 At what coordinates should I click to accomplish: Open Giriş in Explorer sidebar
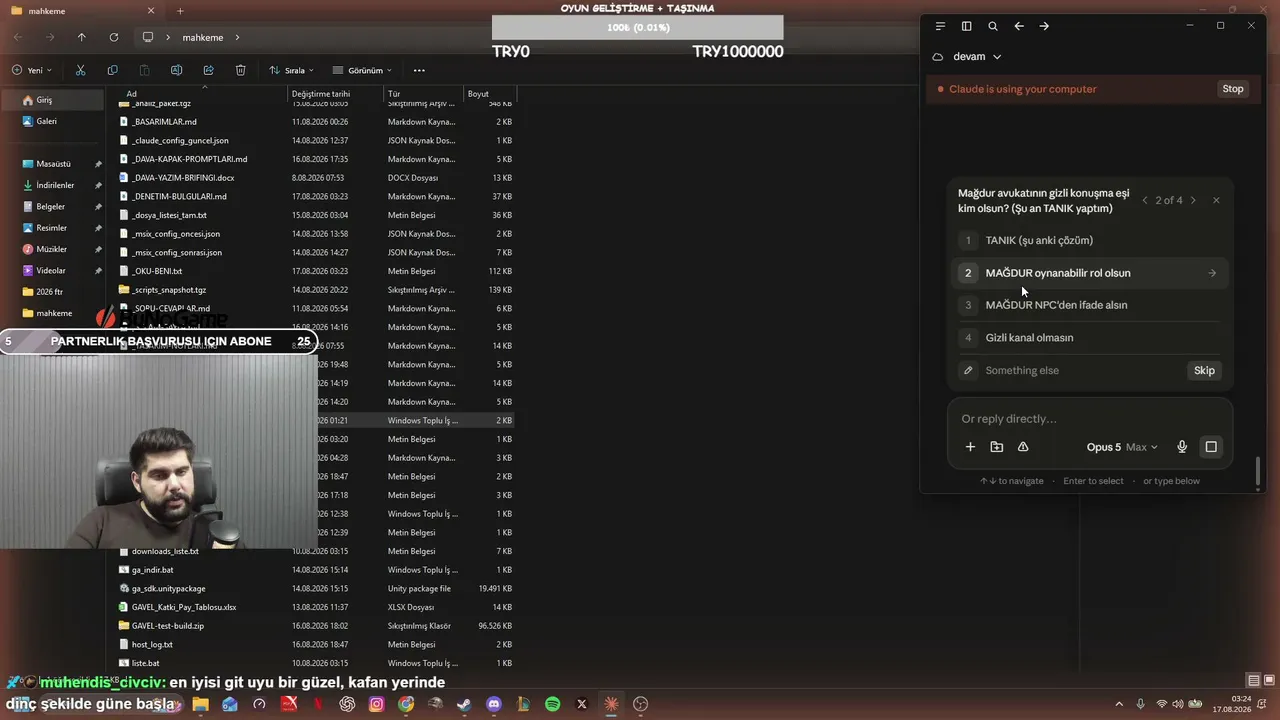click(53, 100)
